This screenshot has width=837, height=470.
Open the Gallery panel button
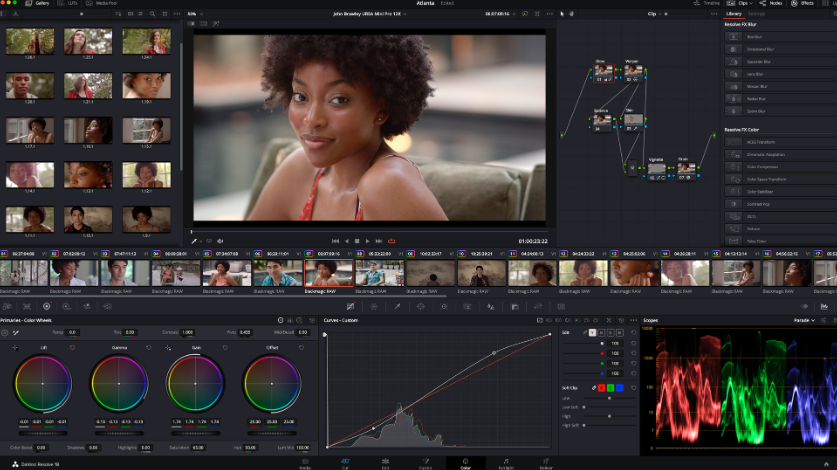pos(37,3)
